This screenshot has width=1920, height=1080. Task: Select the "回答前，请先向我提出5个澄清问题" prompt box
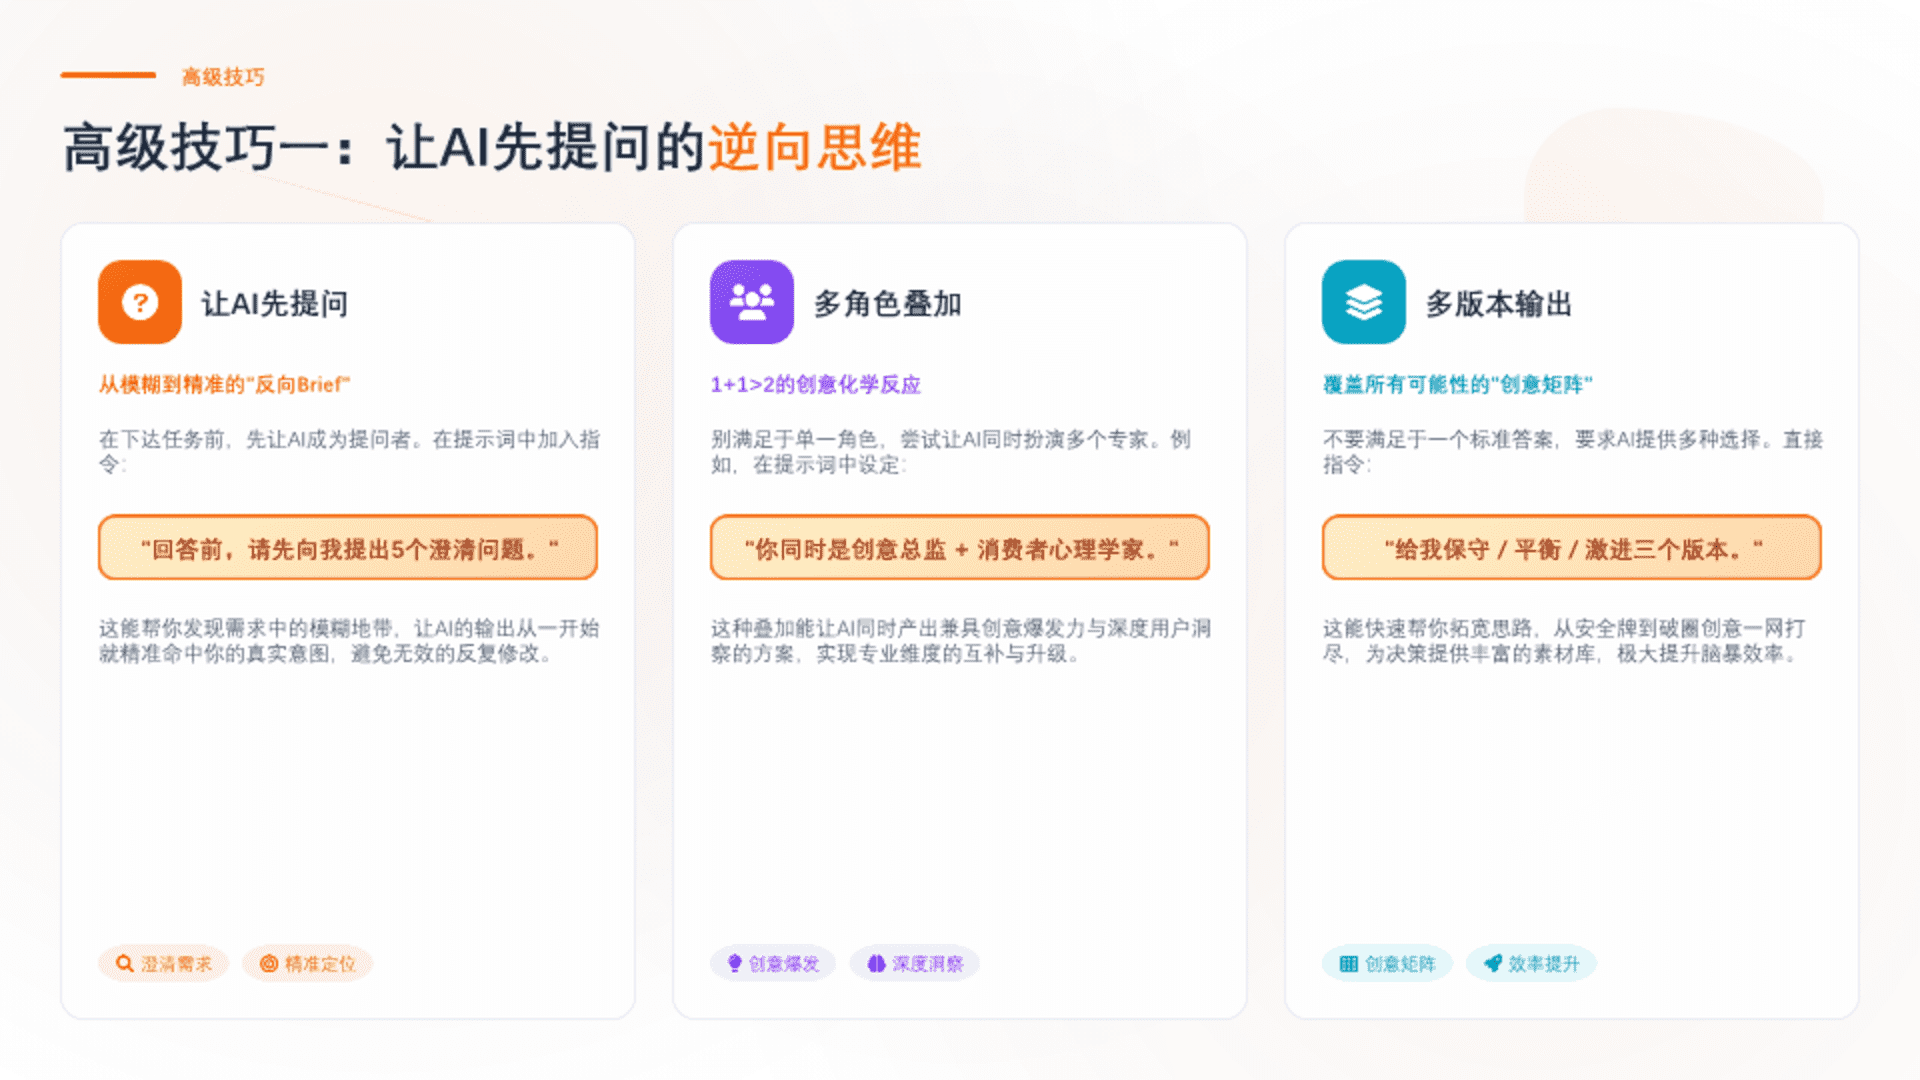coord(348,548)
